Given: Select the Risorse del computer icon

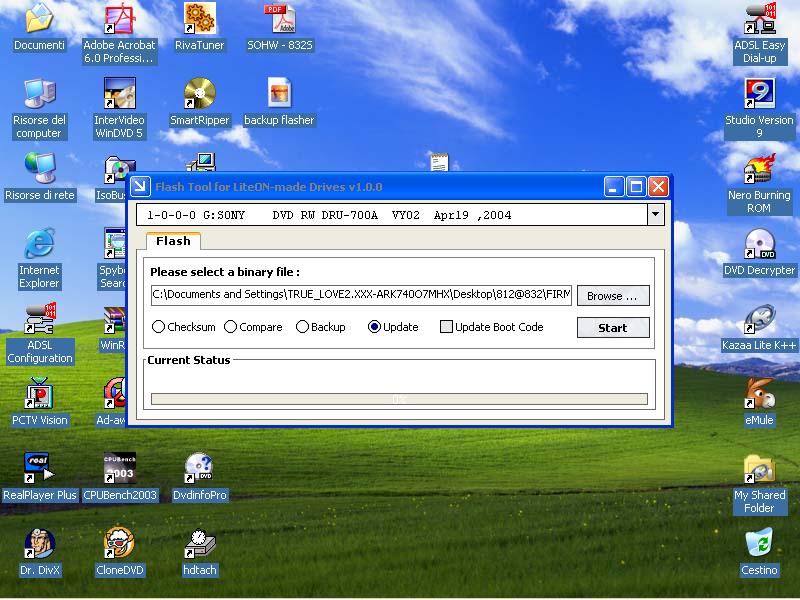Looking at the screenshot, I should 39,93.
